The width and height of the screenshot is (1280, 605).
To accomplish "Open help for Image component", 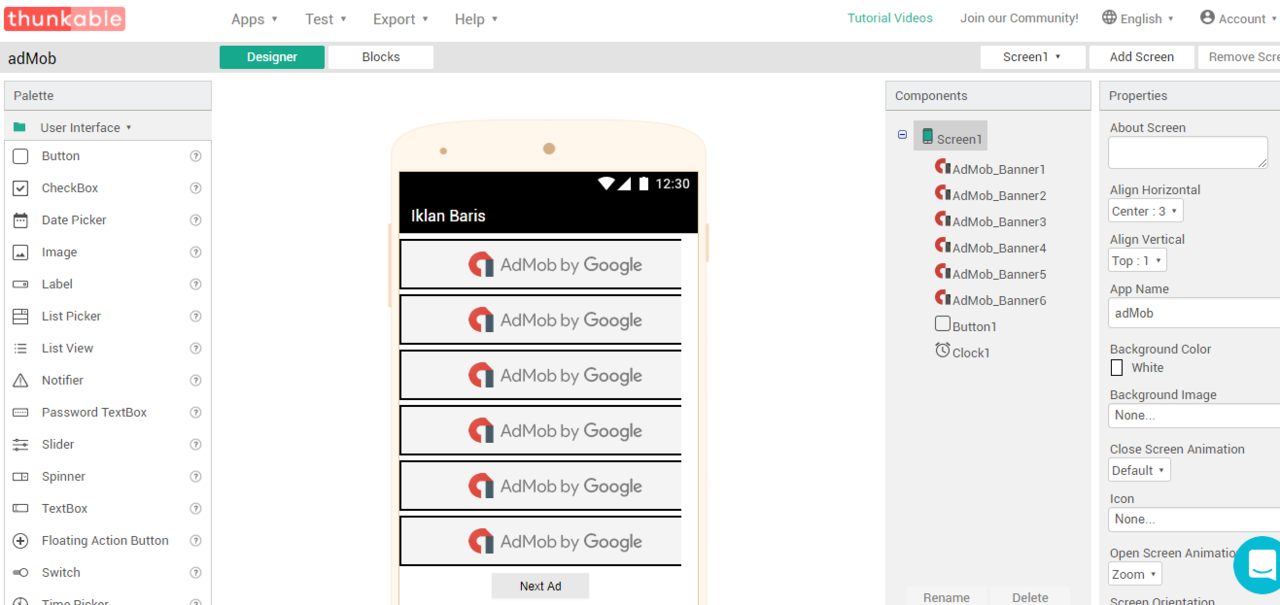I will [x=196, y=252].
